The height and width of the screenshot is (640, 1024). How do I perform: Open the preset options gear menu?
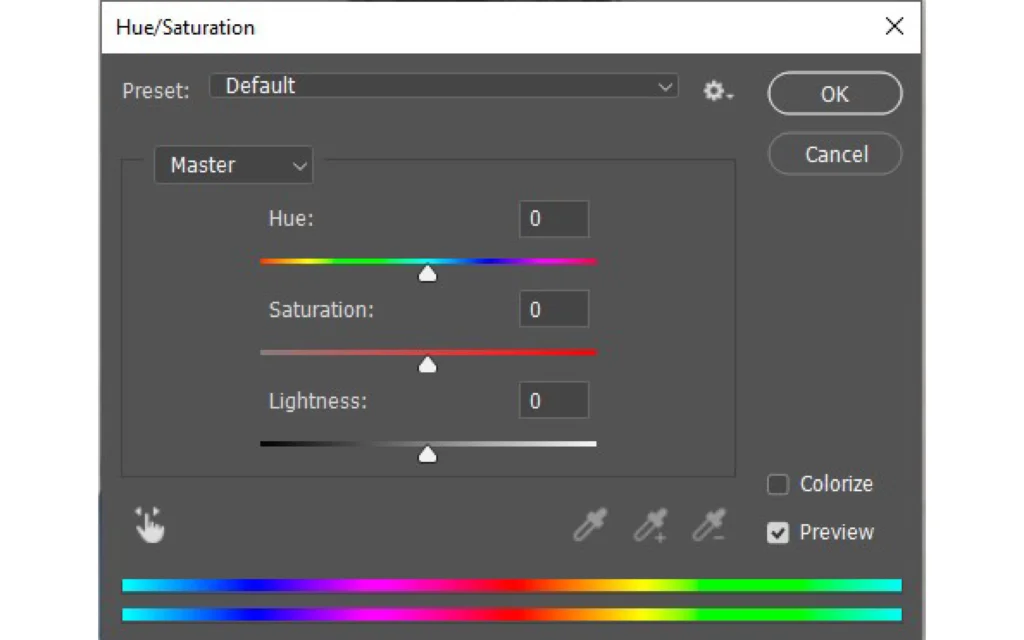pyautogui.click(x=714, y=91)
